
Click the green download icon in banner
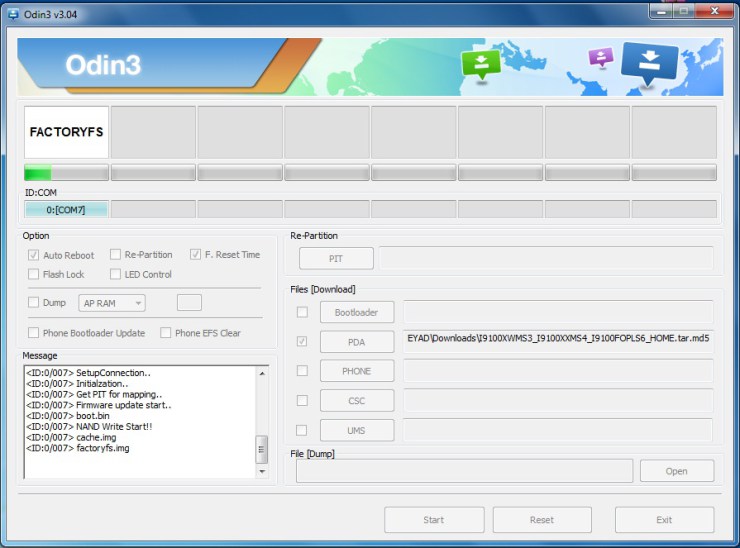point(481,64)
